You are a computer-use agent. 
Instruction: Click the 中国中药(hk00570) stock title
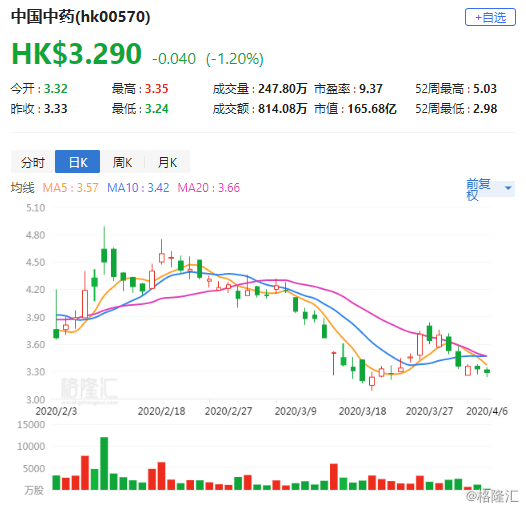click(81, 17)
